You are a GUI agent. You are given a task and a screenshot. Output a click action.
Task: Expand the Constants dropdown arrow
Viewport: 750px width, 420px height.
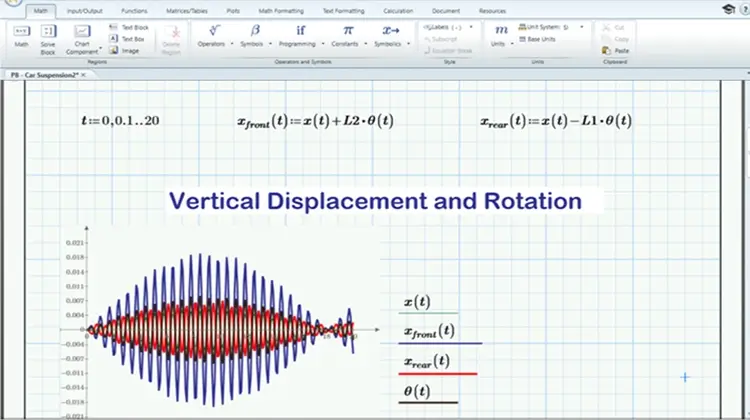point(365,44)
